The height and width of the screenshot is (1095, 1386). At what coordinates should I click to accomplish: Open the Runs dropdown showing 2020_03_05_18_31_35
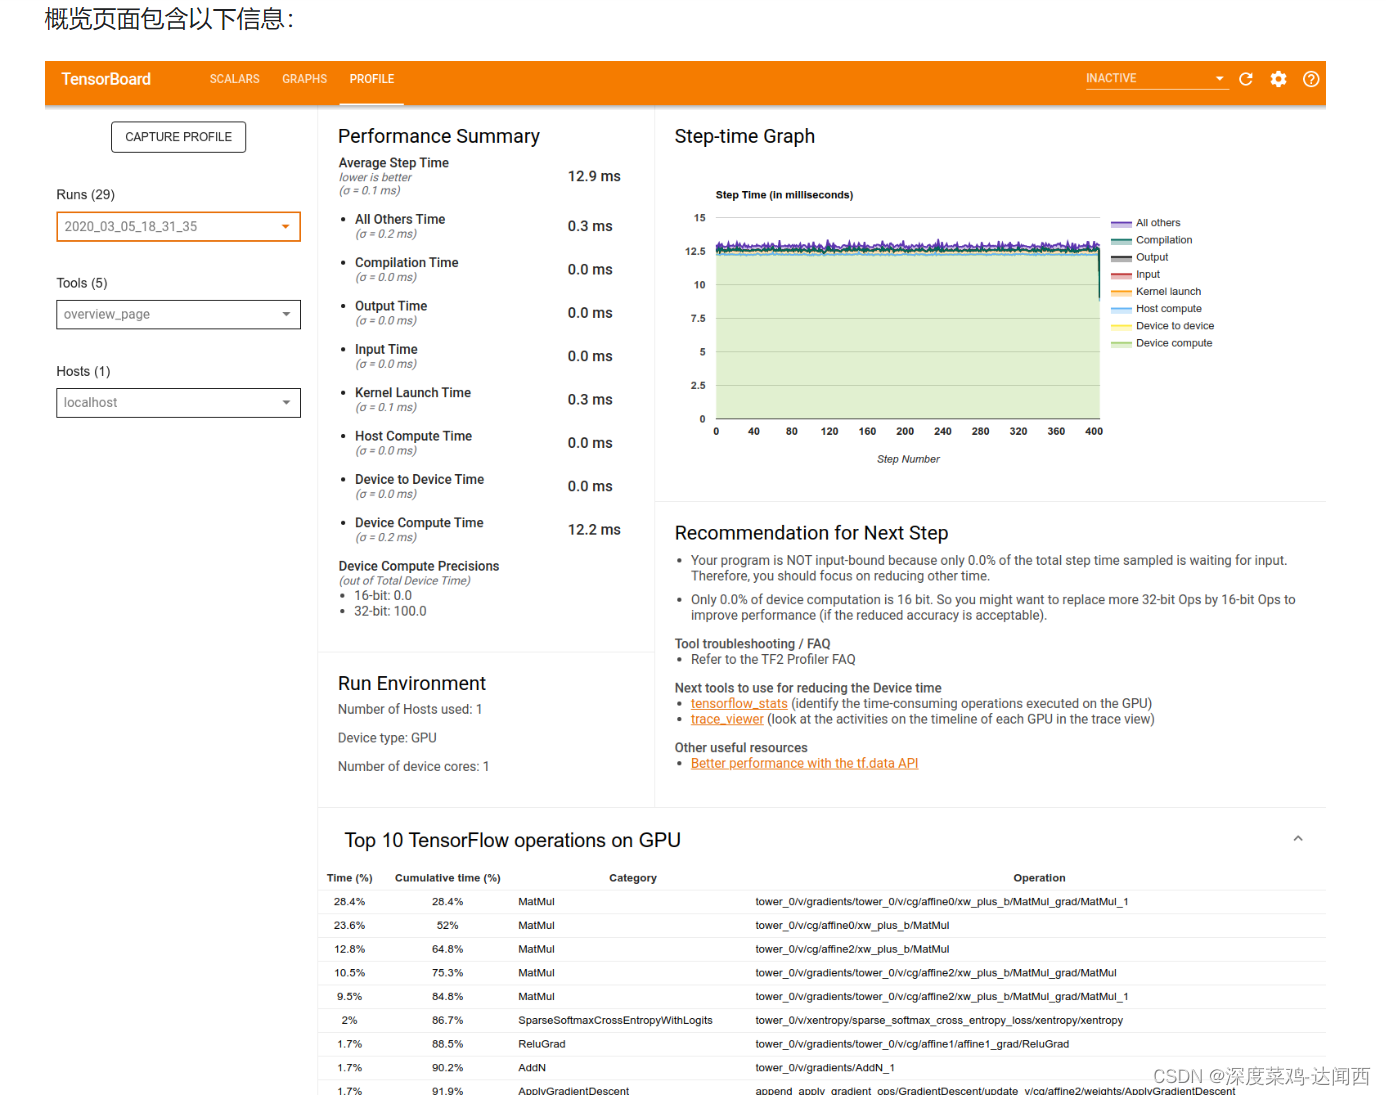coord(178,227)
